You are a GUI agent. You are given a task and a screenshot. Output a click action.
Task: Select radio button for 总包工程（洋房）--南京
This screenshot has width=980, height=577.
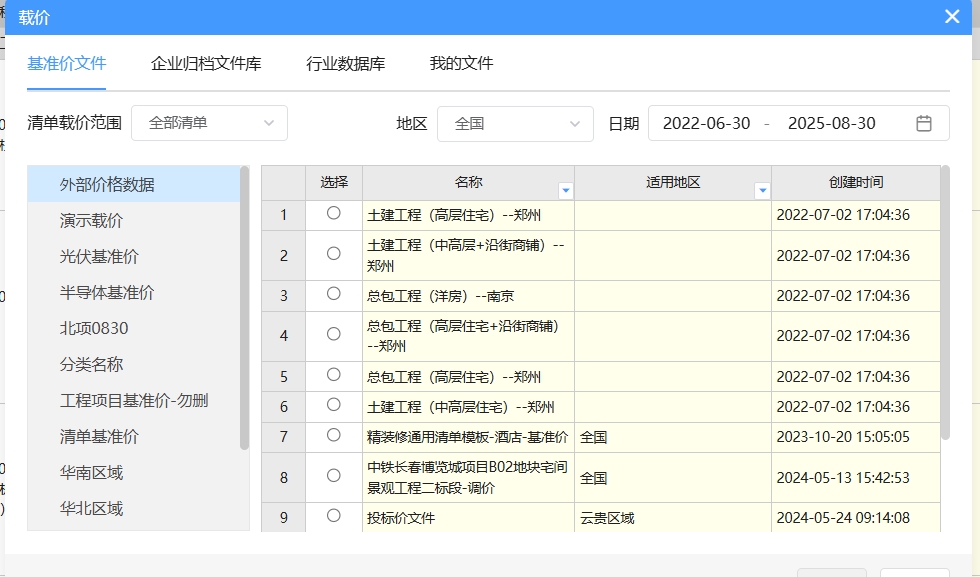click(334, 294)
